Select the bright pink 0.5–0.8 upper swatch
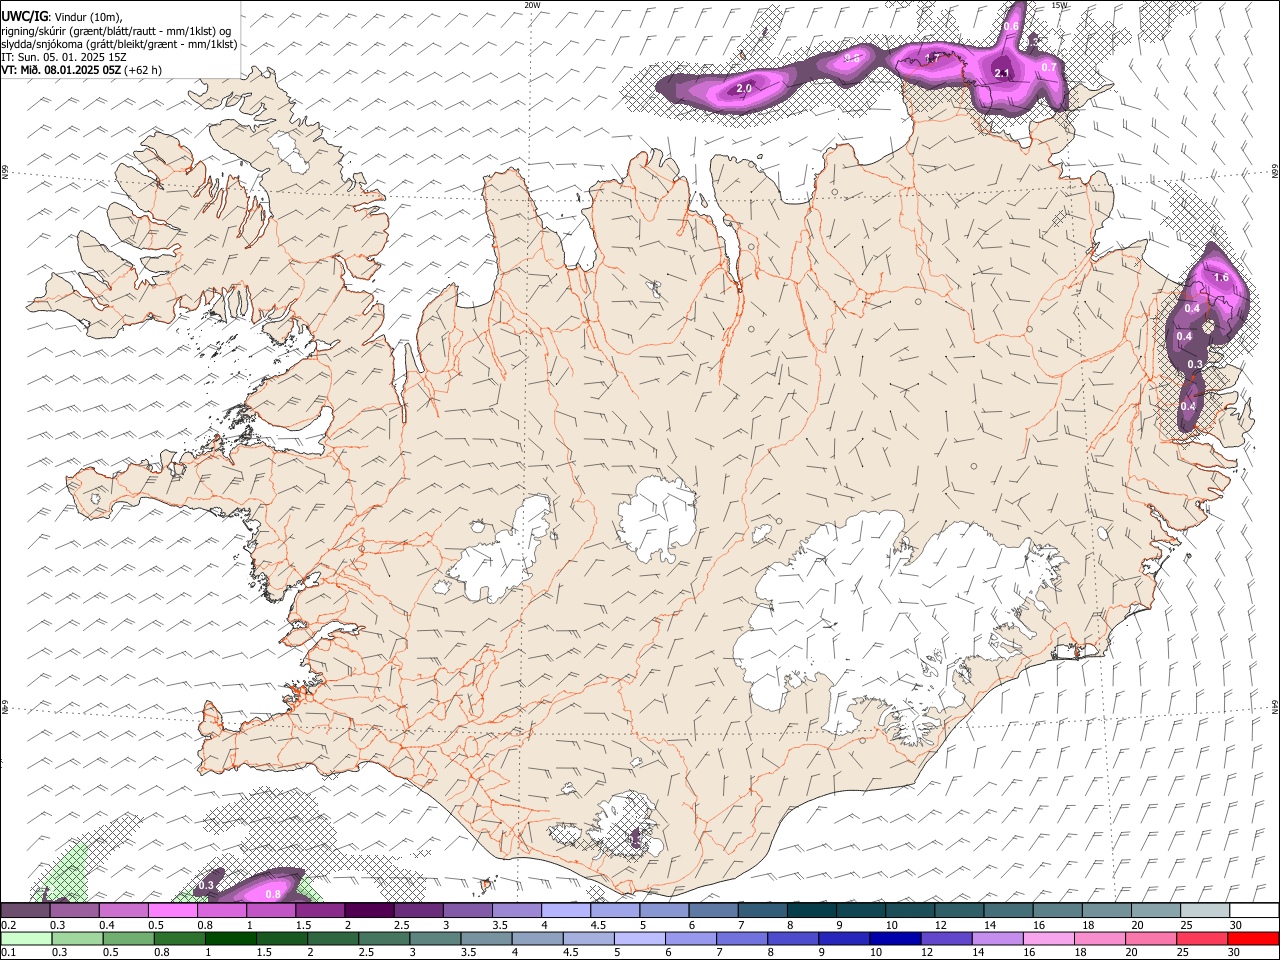 173,911
